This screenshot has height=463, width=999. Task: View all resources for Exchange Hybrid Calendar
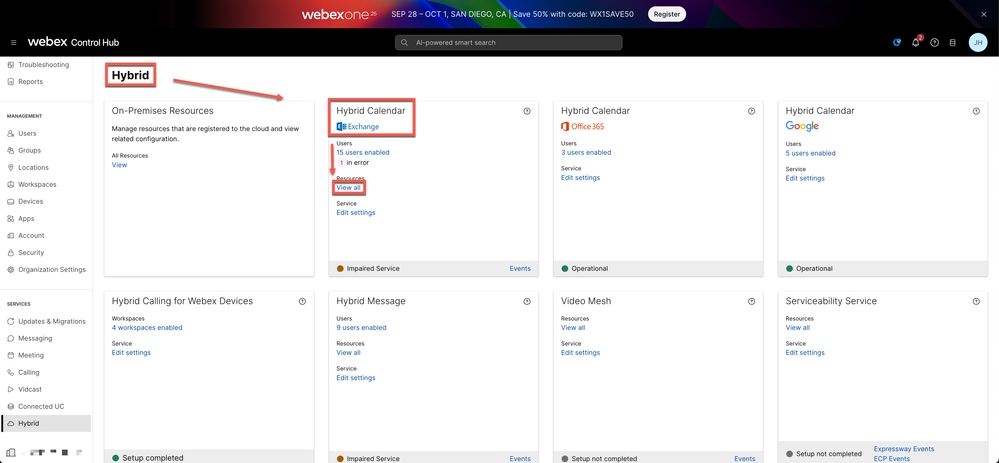pyautogui.click(x=349, y=188)
